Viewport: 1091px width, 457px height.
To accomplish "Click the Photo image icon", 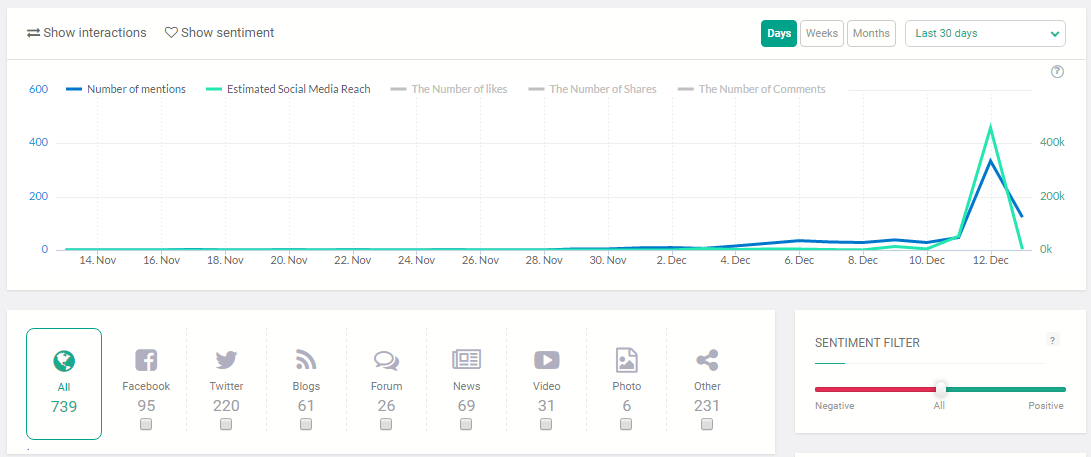I will (x=626, y=360).
